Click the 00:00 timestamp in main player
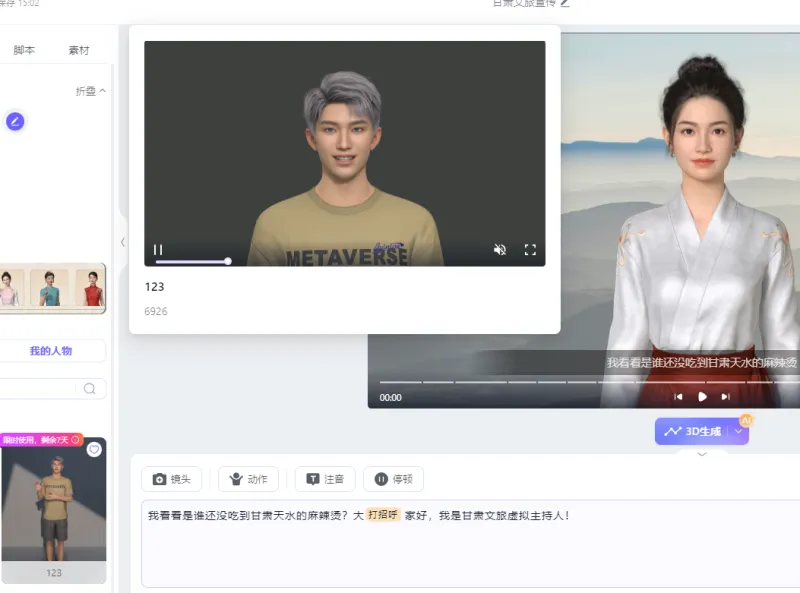This screenshot has width=800, height=593. pos(390,398)
